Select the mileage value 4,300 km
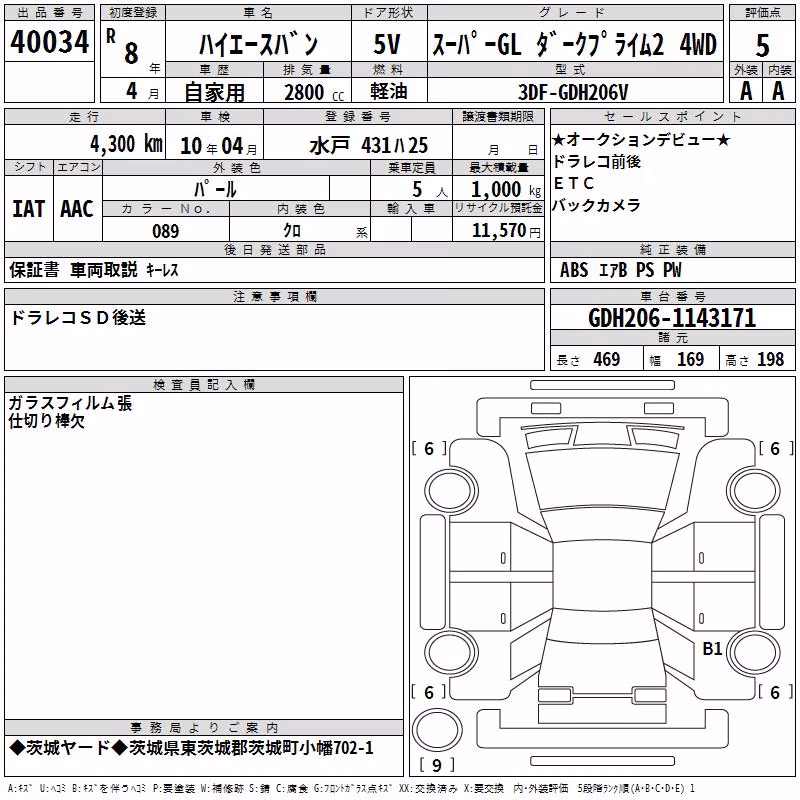The width and height of the screenshot is (800, 800). 126,144
